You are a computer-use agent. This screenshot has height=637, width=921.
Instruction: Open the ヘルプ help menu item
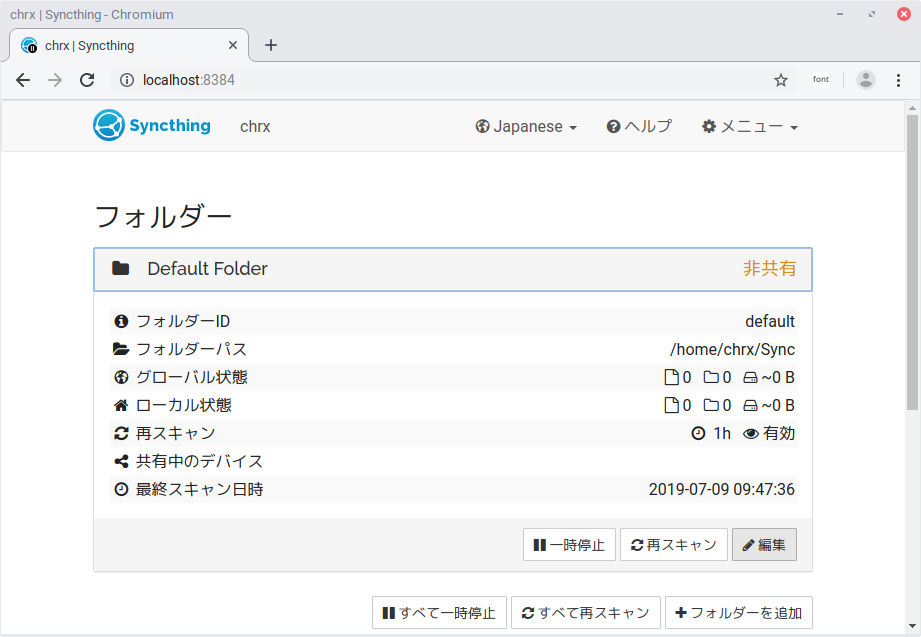coord(639,127)
